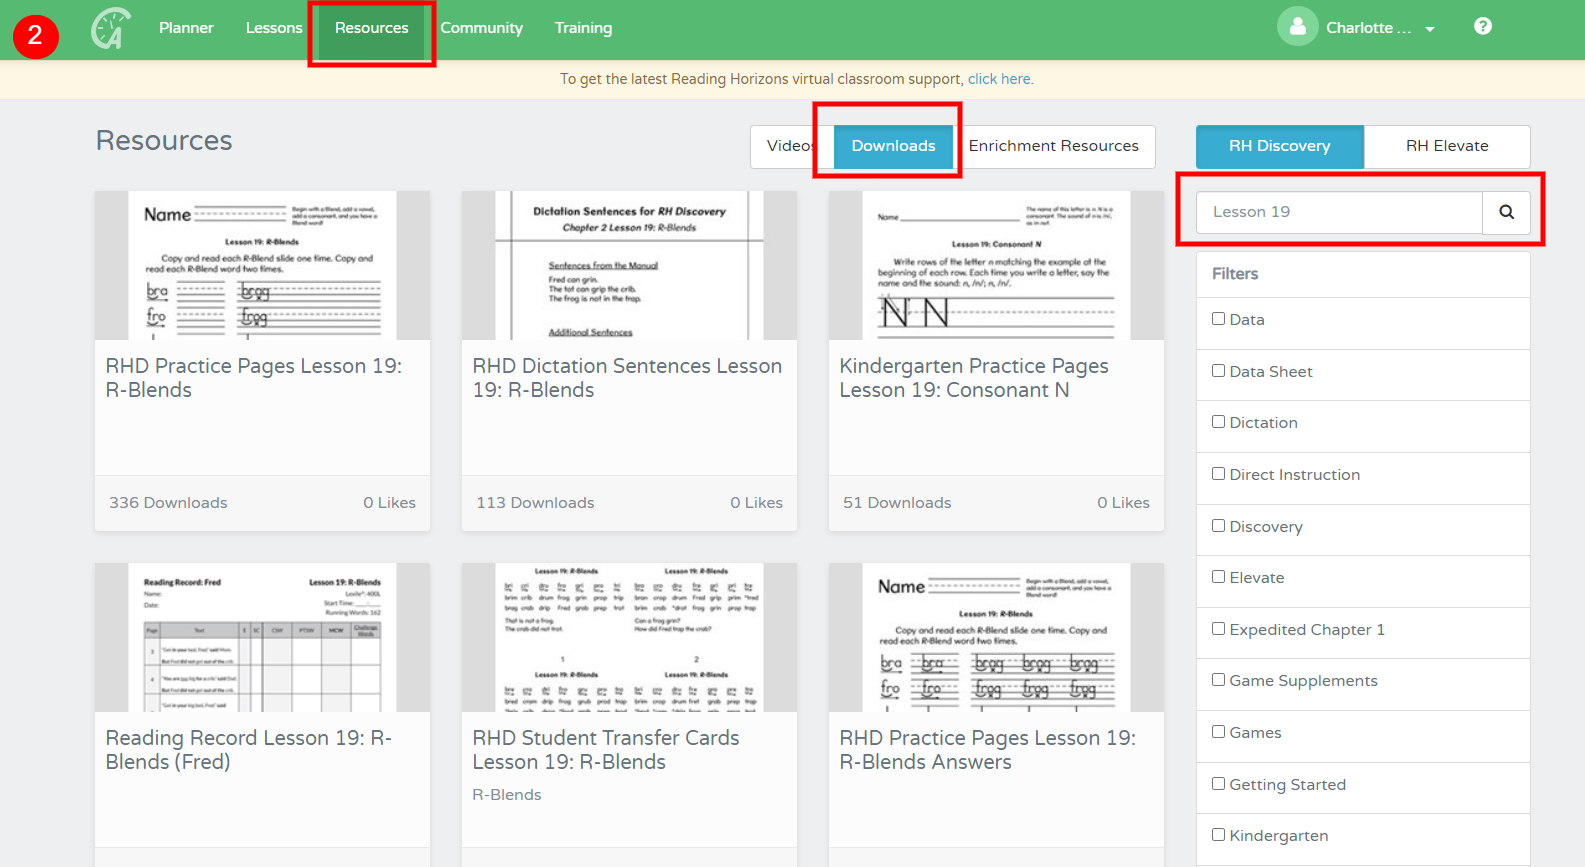Switch to the Downloads tab
This screenshot has height=867, width=1585.
pyautogui.click(x=893, y=146)
